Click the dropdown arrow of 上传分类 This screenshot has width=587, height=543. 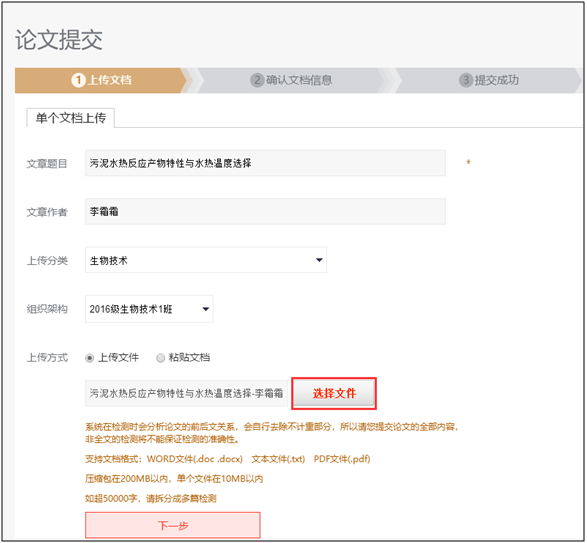319,260
